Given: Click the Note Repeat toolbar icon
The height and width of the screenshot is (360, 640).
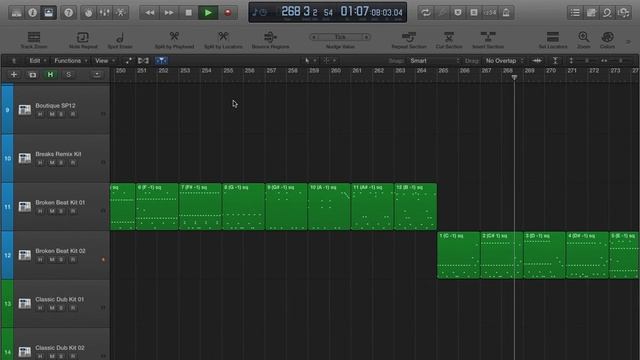Looking at the screenshot, I should coord(83,37).
